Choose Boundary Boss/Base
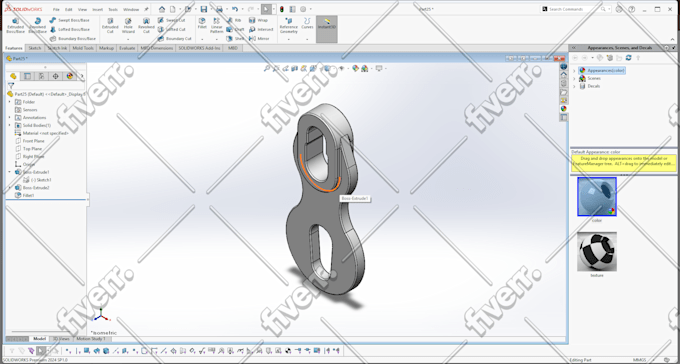 click(72, 39)
